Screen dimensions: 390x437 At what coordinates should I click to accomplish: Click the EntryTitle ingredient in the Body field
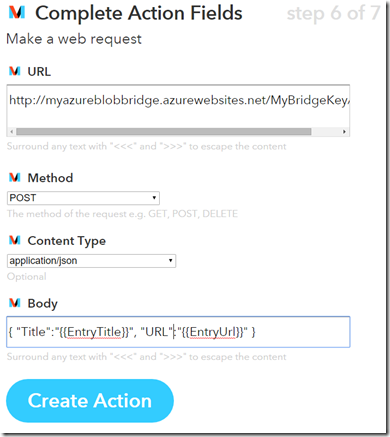coord(95,332)
